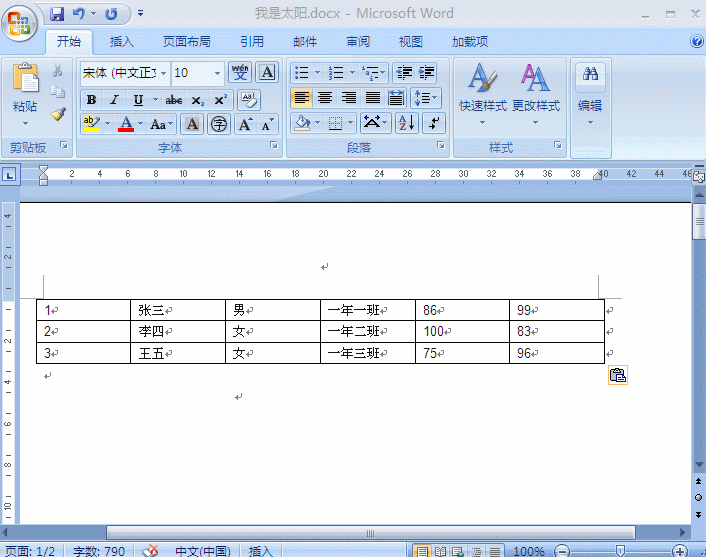Show or hide paragraph marks

pyautogui.click(x=434, y=123)
